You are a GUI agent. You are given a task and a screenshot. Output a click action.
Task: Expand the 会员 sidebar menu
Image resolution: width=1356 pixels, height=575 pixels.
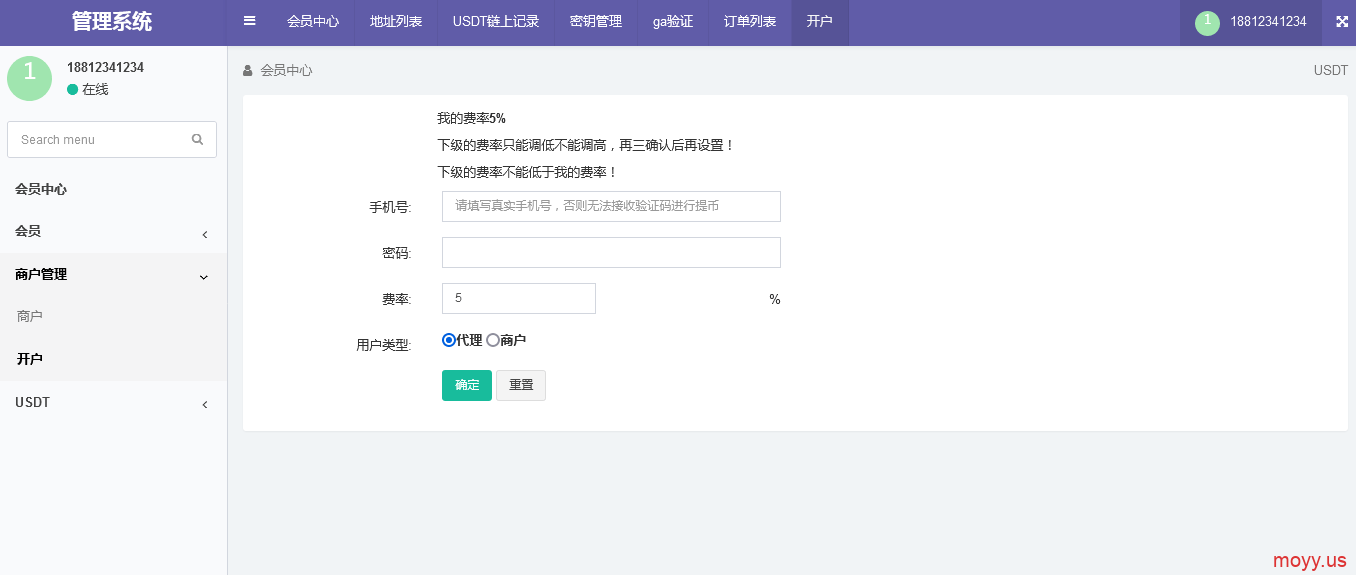tap(113, 232)
